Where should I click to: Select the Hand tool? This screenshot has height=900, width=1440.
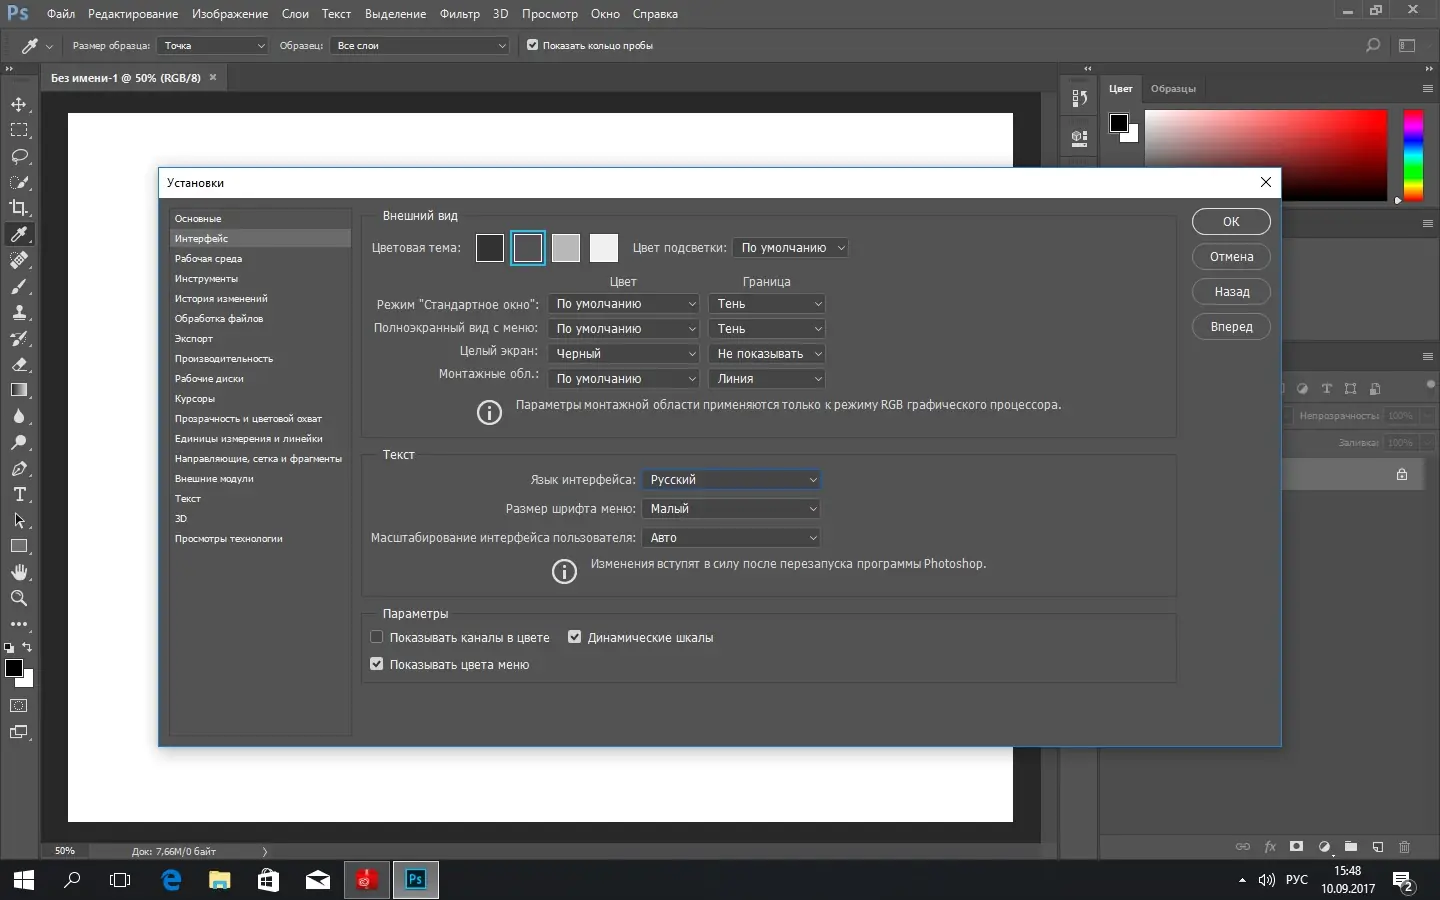pyautogui.click(x=19, y=572)
